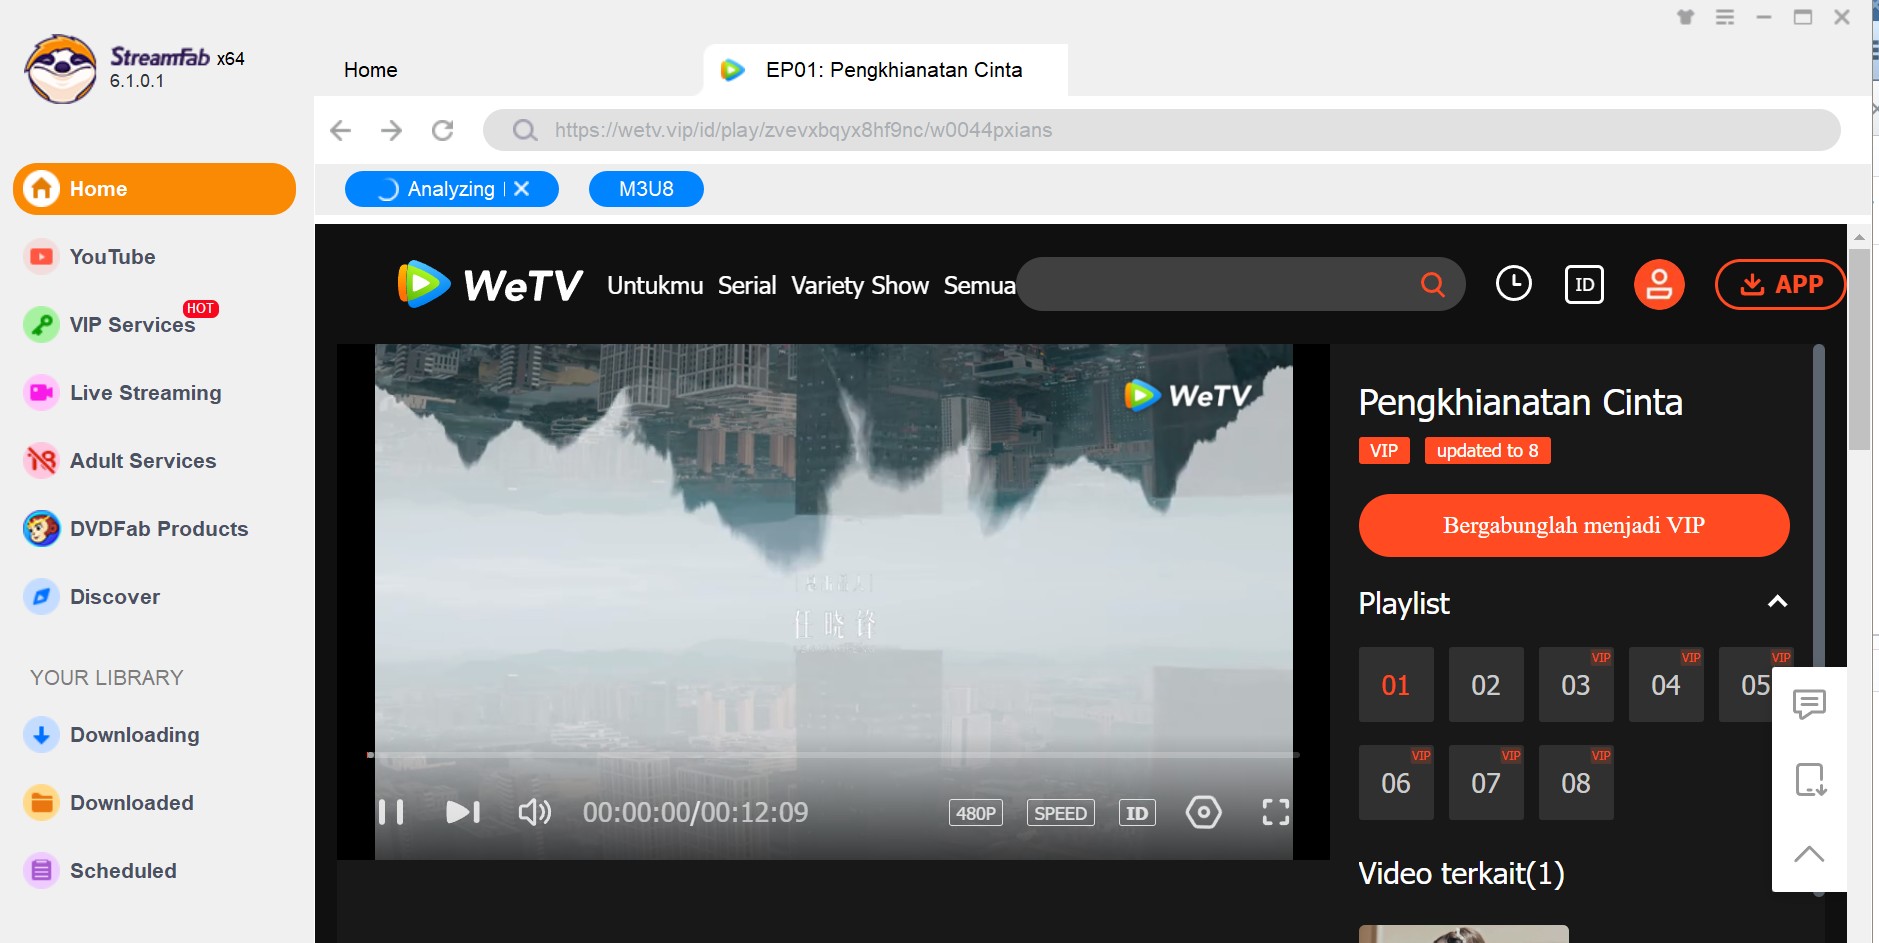Open Downloaded library list

click(108, 803)
